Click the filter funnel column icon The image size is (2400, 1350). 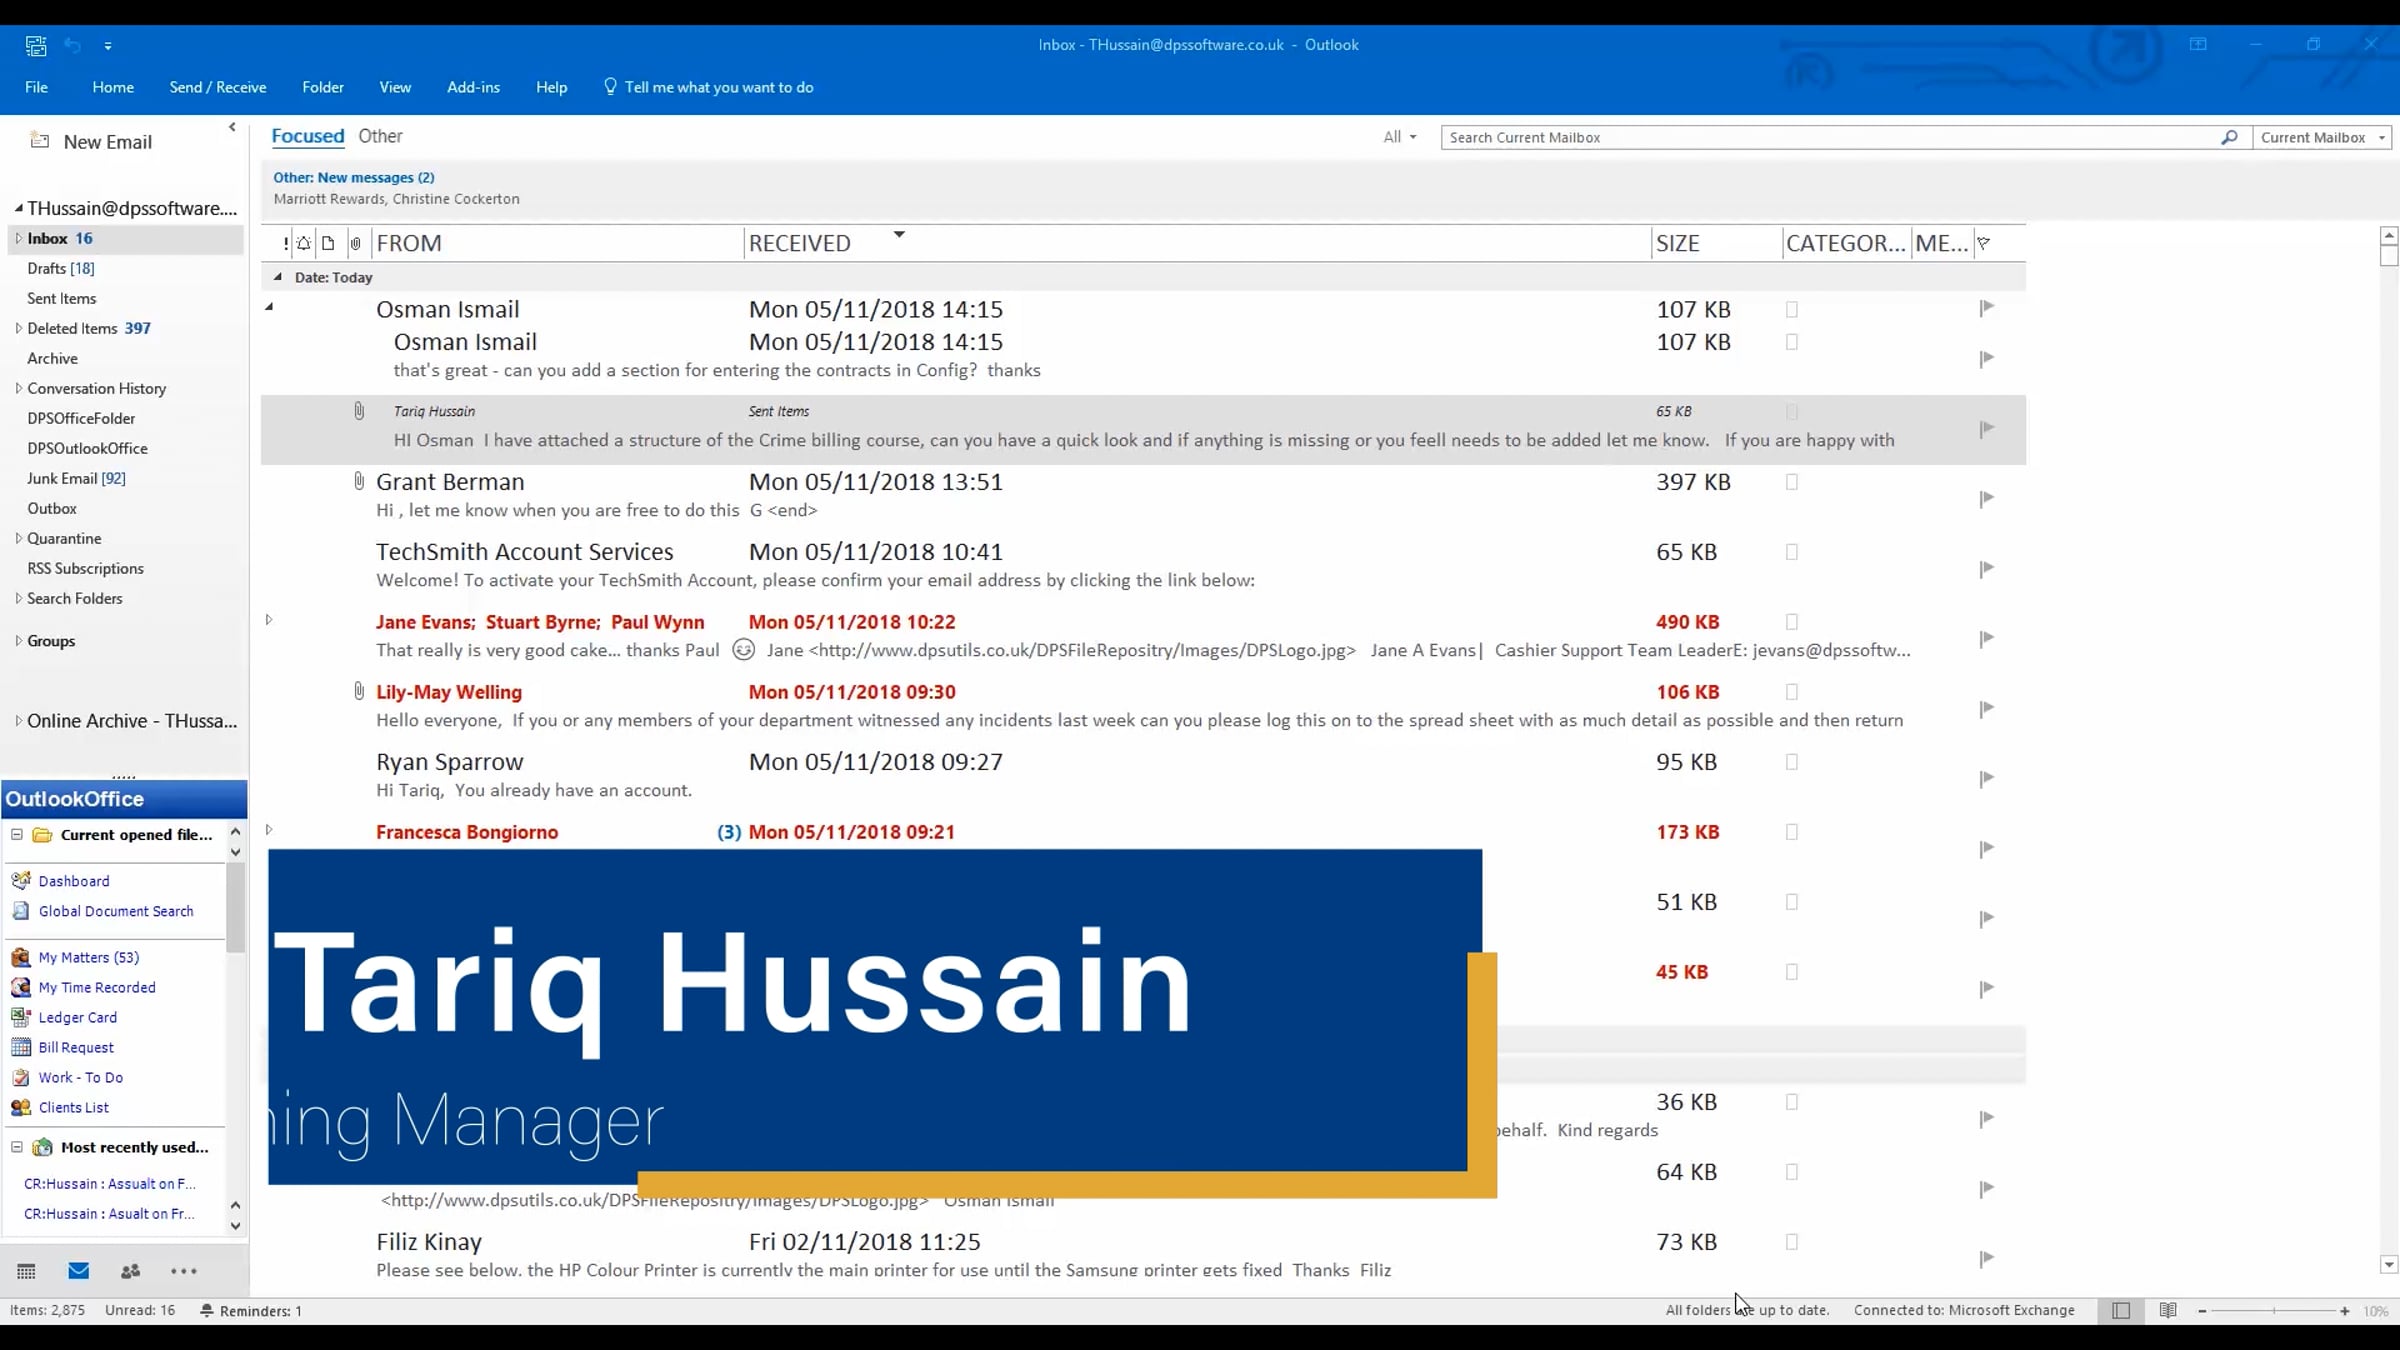(1984, 243)
